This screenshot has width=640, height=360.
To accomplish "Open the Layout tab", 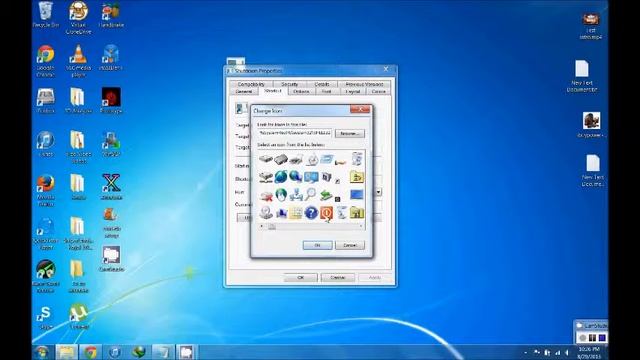I will pos(353,91).
